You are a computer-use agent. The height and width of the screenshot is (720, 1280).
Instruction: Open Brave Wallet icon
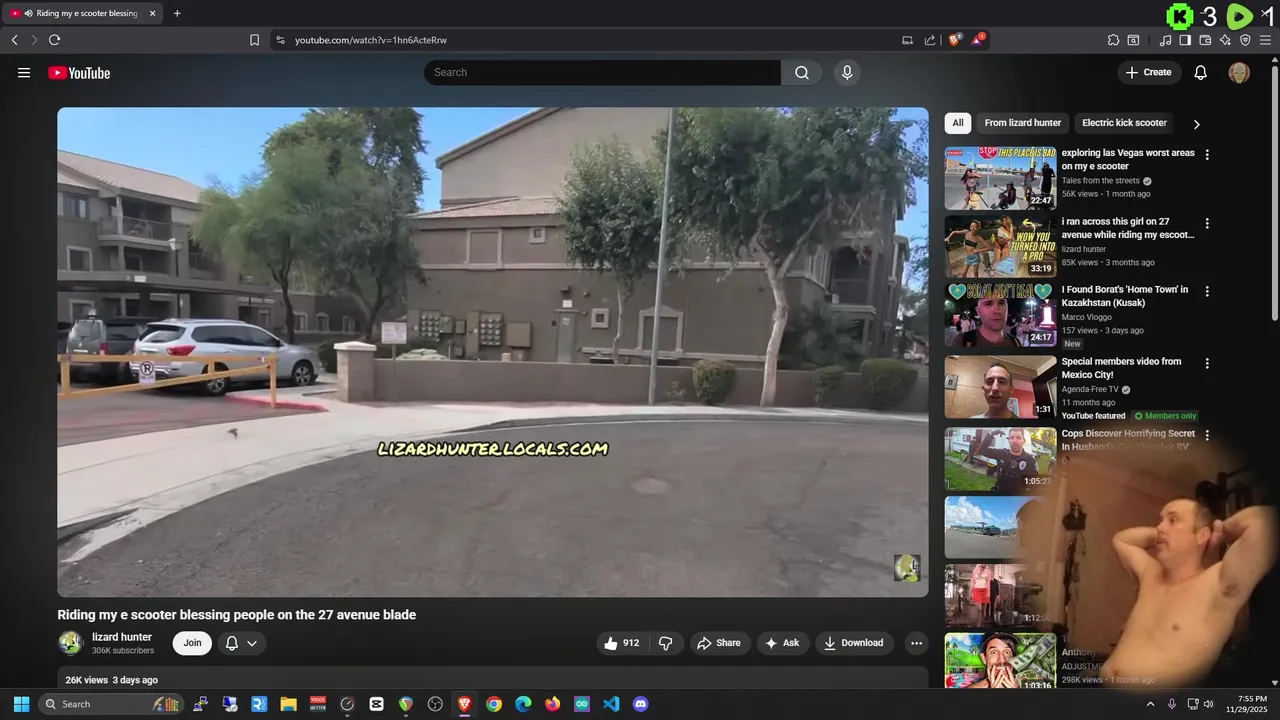[x=1205, y=40]
